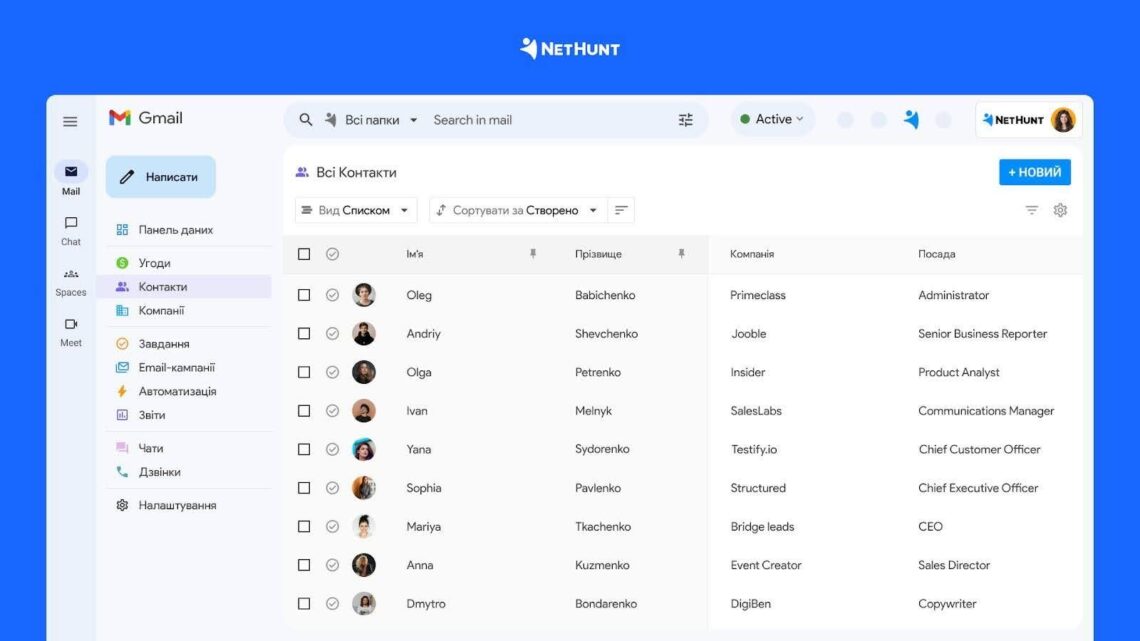The width and height of the screenshot is (1140, 641).
Task: Expand the Active status dropdown
Action: (x=772, y=119)
